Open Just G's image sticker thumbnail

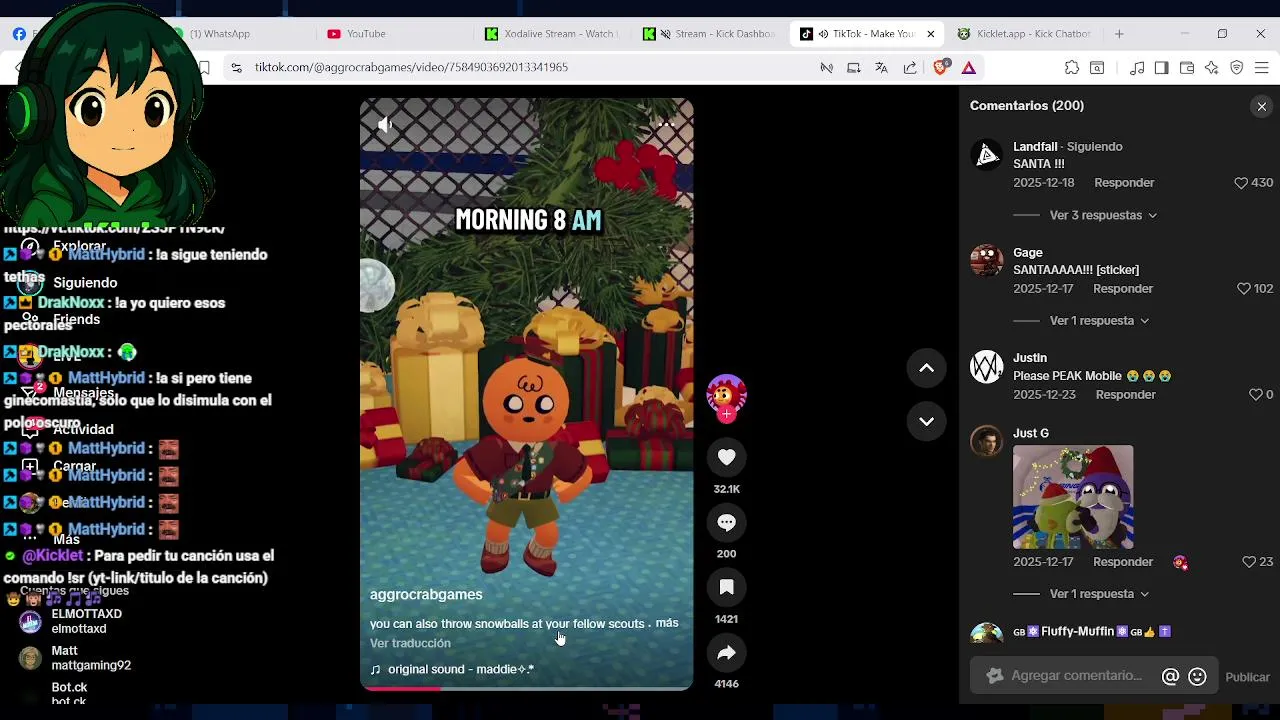point(1073,497)
